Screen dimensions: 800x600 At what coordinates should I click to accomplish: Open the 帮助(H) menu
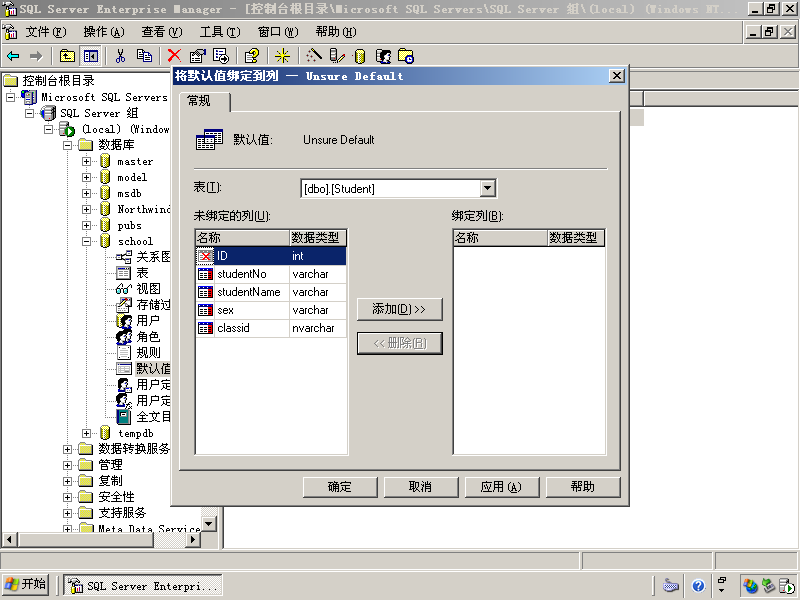[336, 32]
